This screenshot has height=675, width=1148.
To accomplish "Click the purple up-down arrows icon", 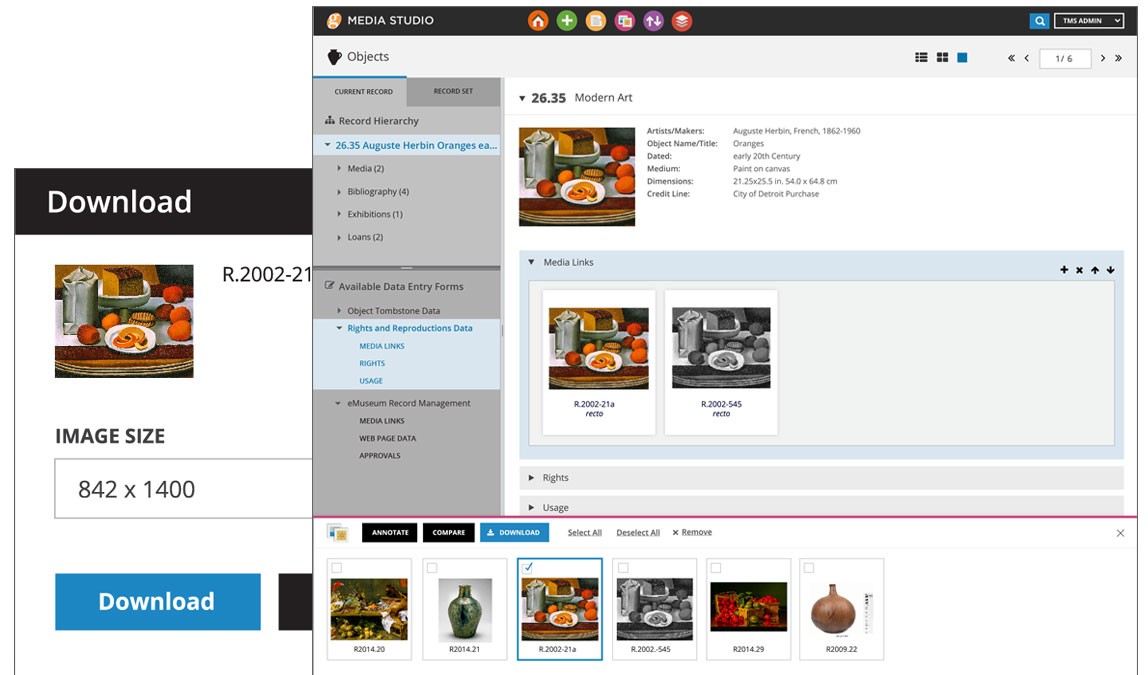I will point(653,21).
